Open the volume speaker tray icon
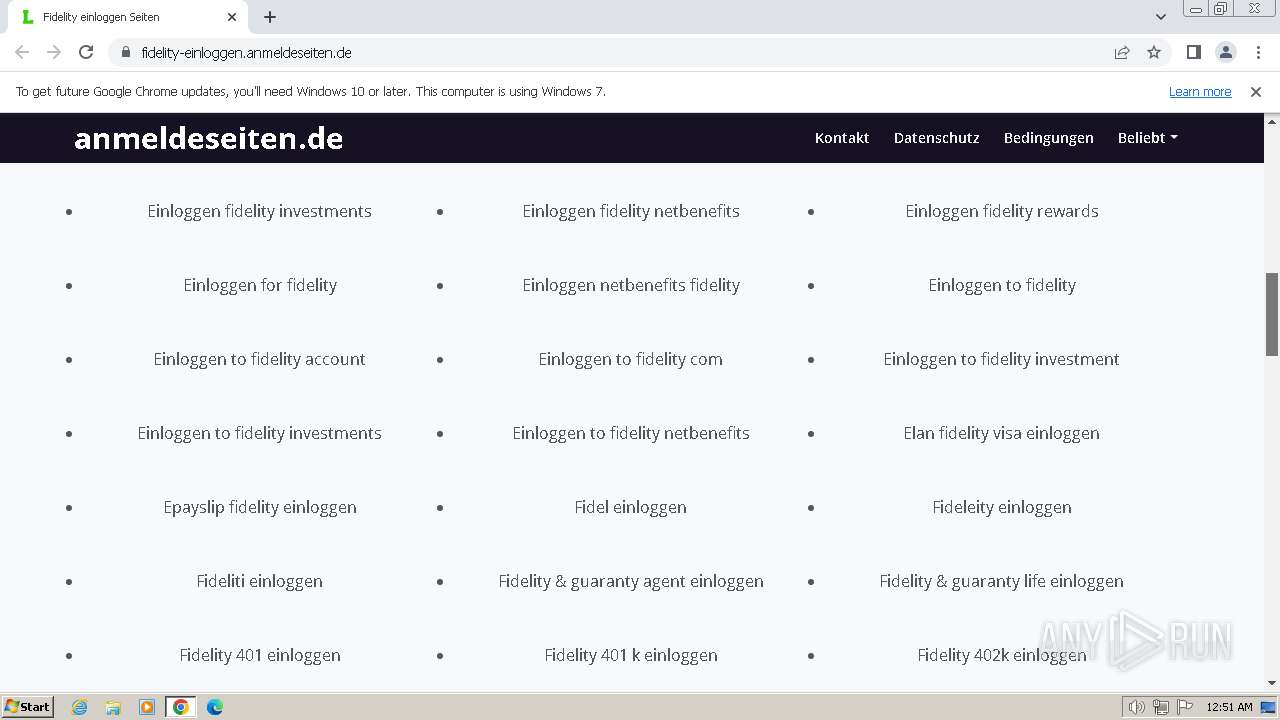1280x720 pixels. click(x=1136, y=707)
